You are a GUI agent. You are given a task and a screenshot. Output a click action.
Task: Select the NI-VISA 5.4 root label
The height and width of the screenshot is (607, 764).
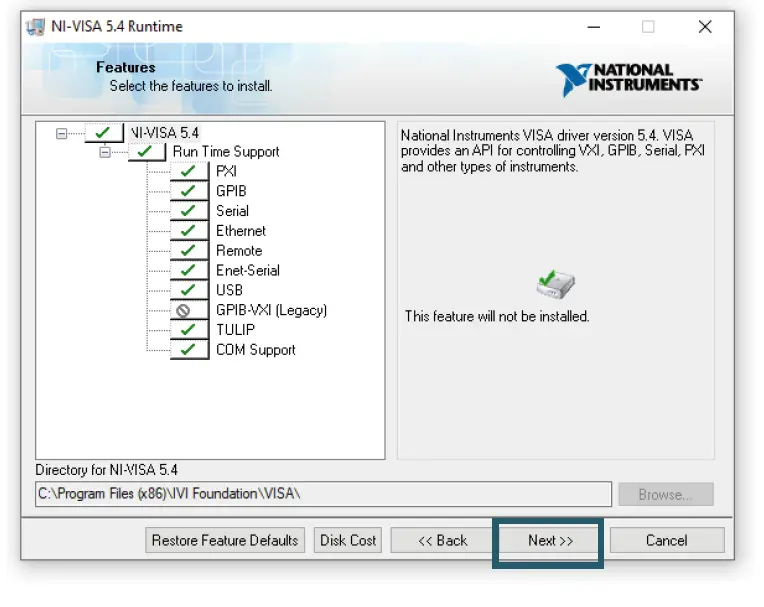(x=165, y=133)
